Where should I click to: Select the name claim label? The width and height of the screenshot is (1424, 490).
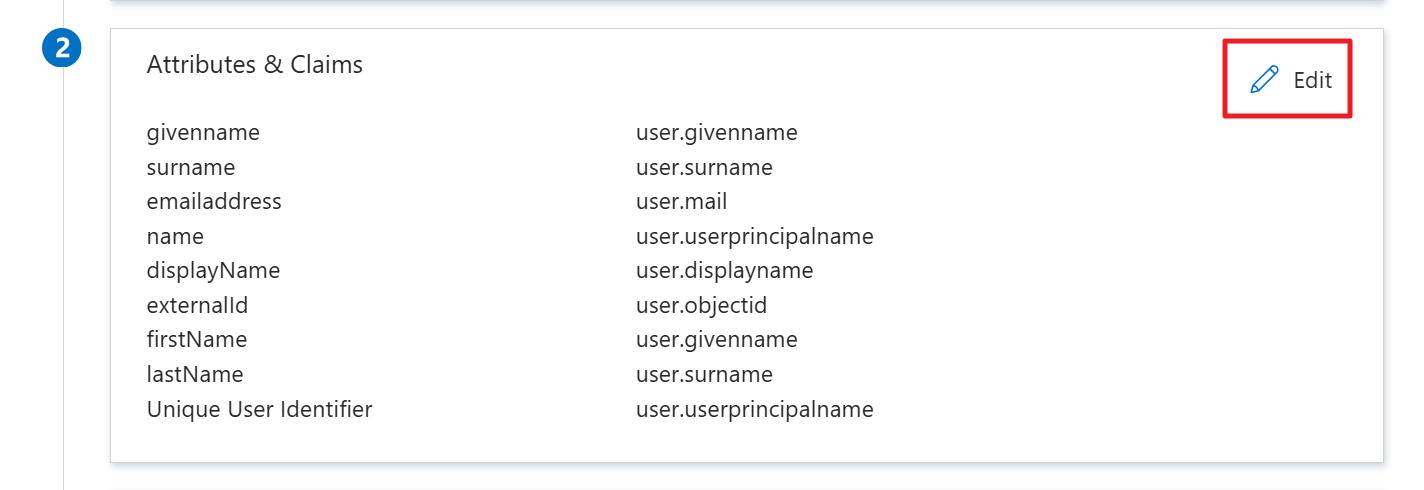coord(175,237)
